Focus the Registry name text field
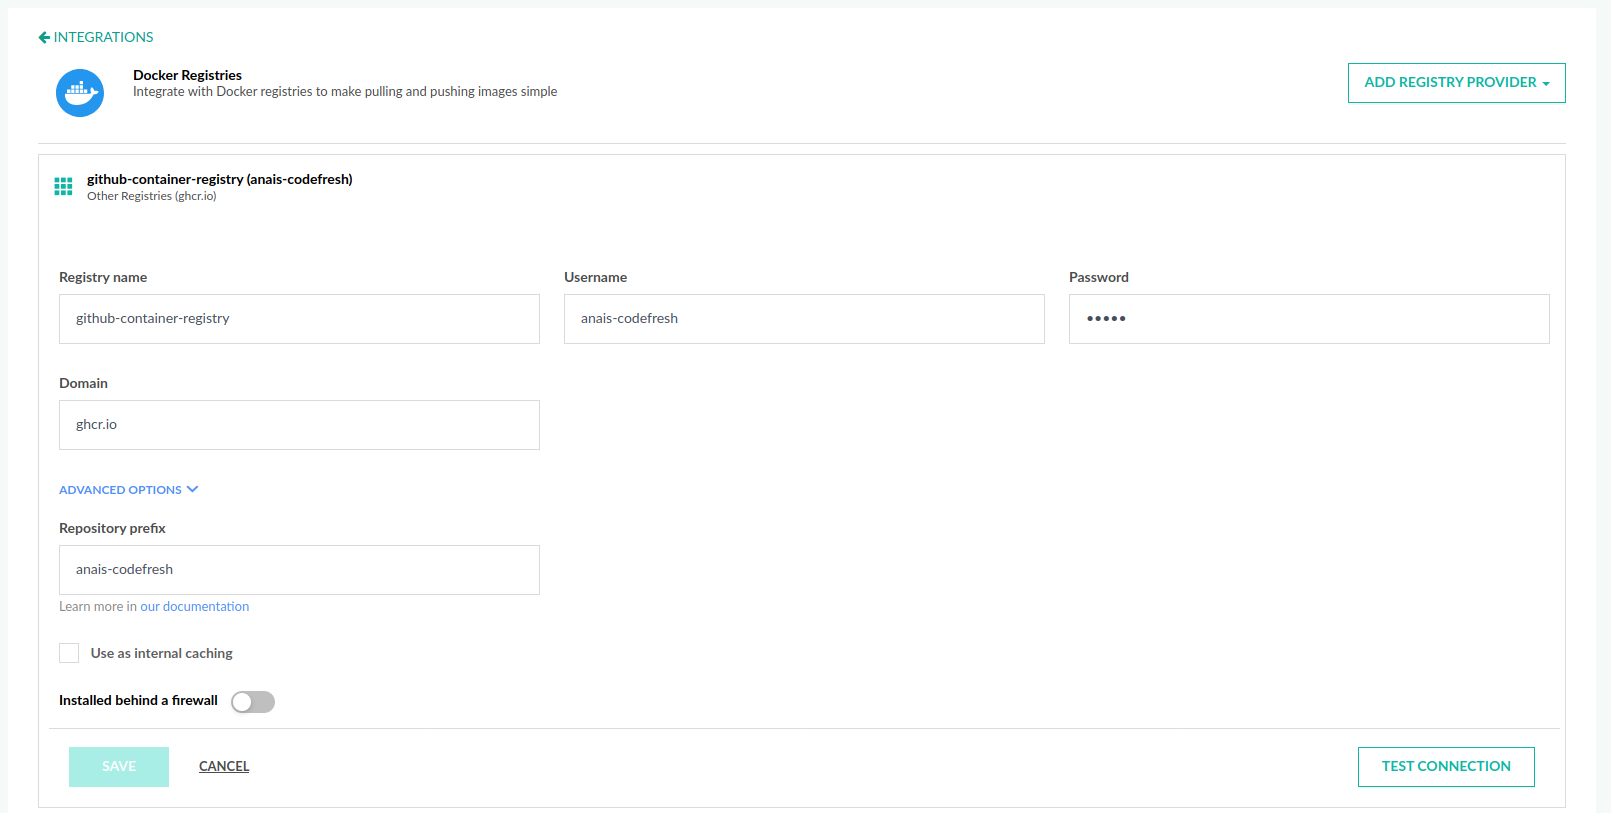1611x813 pixels. click(x=299, y=319)
